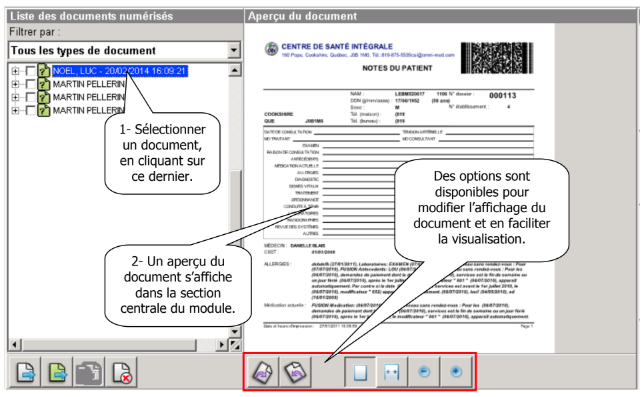Click the barcode in the document preview
The height and width of the screenshot is (397, 644).
[x=497, y=58]
